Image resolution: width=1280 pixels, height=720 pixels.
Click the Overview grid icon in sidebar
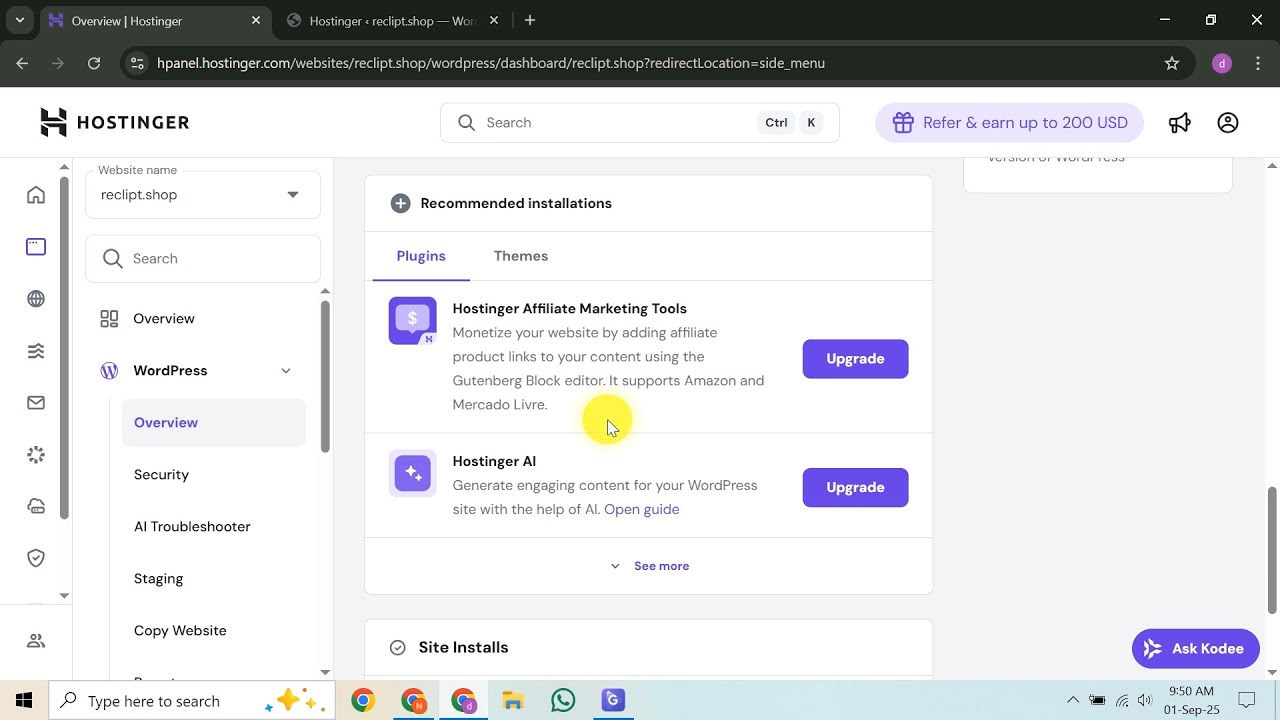[109, 318]
